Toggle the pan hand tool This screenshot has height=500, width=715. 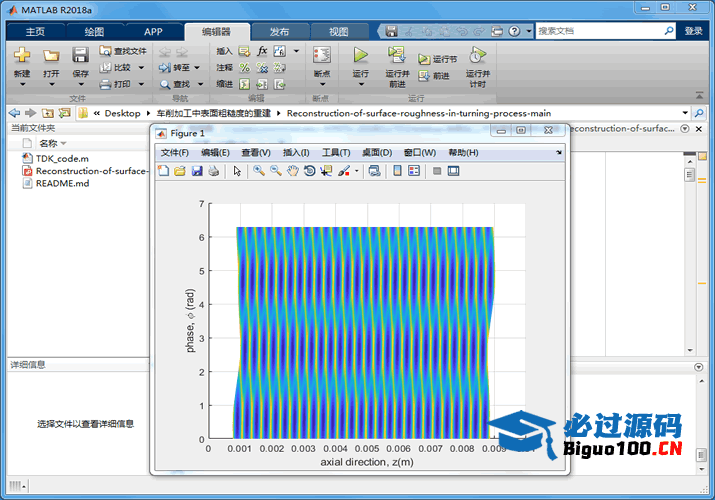(293, 171)
